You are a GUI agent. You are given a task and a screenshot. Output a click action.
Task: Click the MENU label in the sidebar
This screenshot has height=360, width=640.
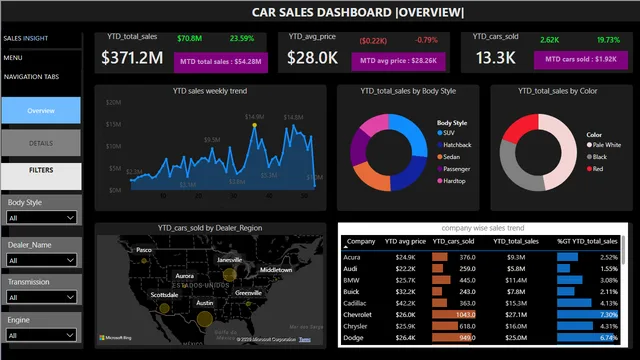13,58
